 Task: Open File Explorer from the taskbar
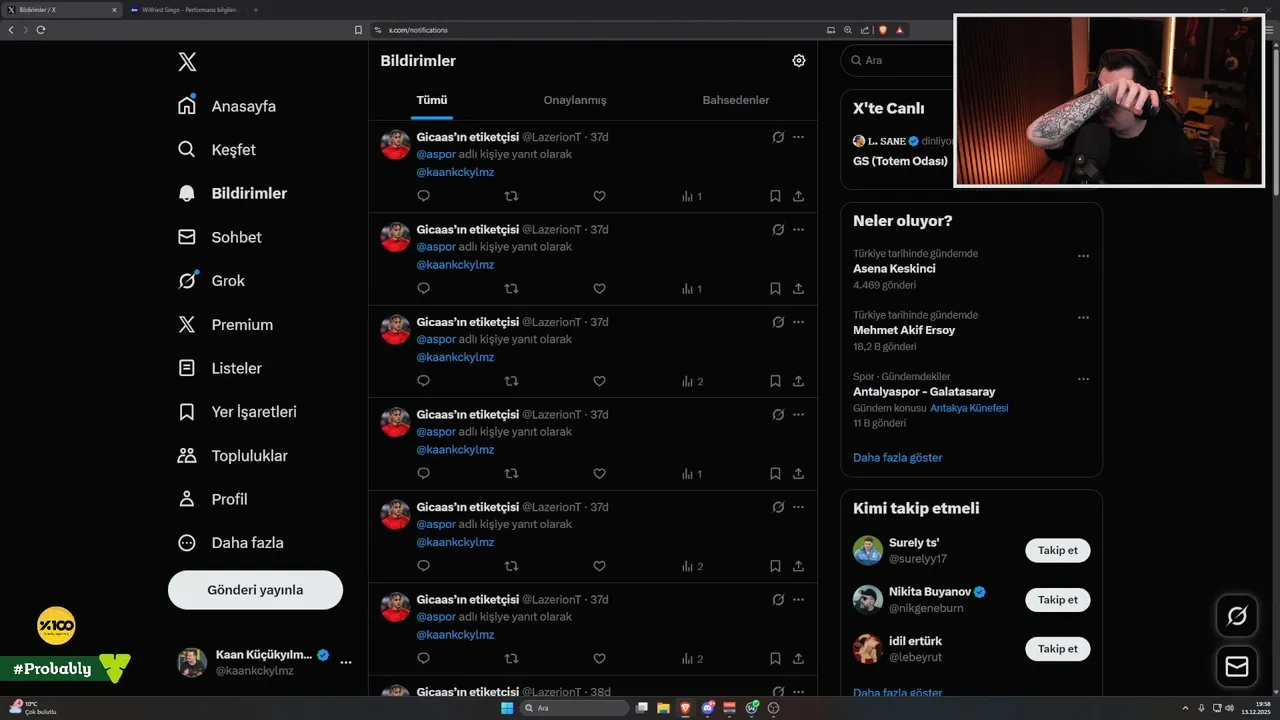[663, 708]
